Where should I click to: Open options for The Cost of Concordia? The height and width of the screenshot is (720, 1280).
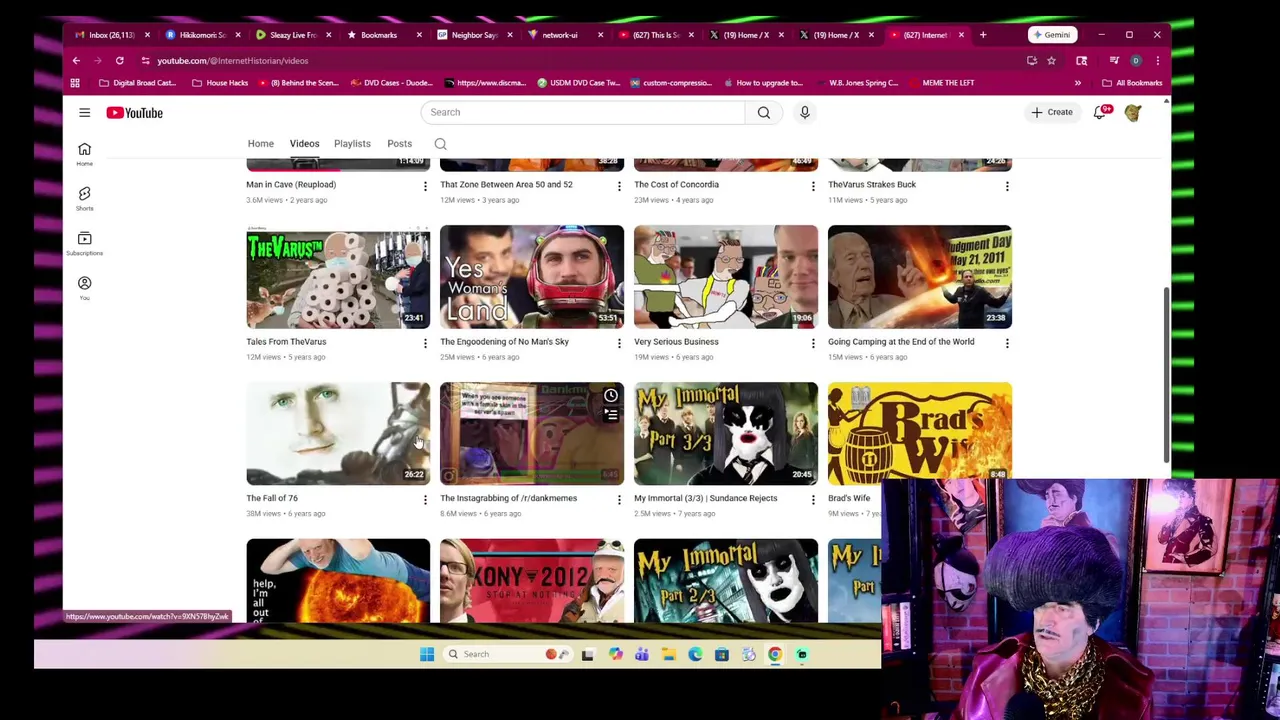pyautogui.click(x=813, y=186)
